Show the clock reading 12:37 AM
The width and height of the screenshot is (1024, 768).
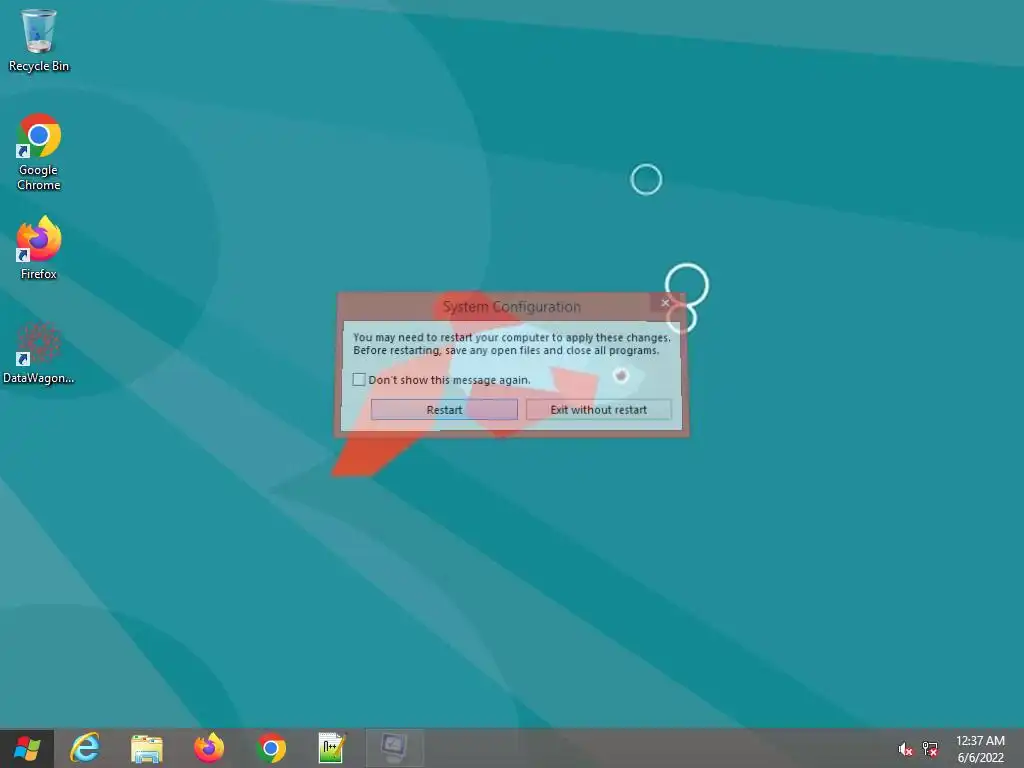(x=980, y=741)
